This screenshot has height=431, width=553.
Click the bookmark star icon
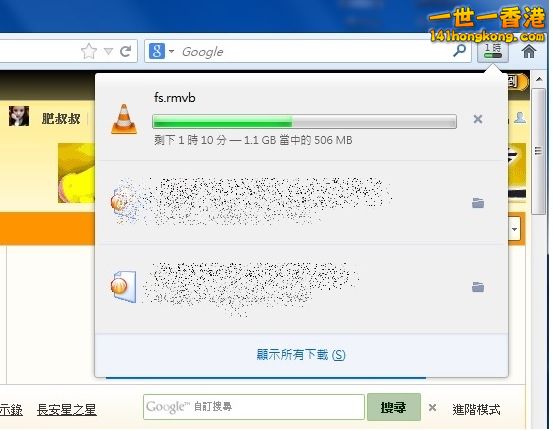pos(89,51)
